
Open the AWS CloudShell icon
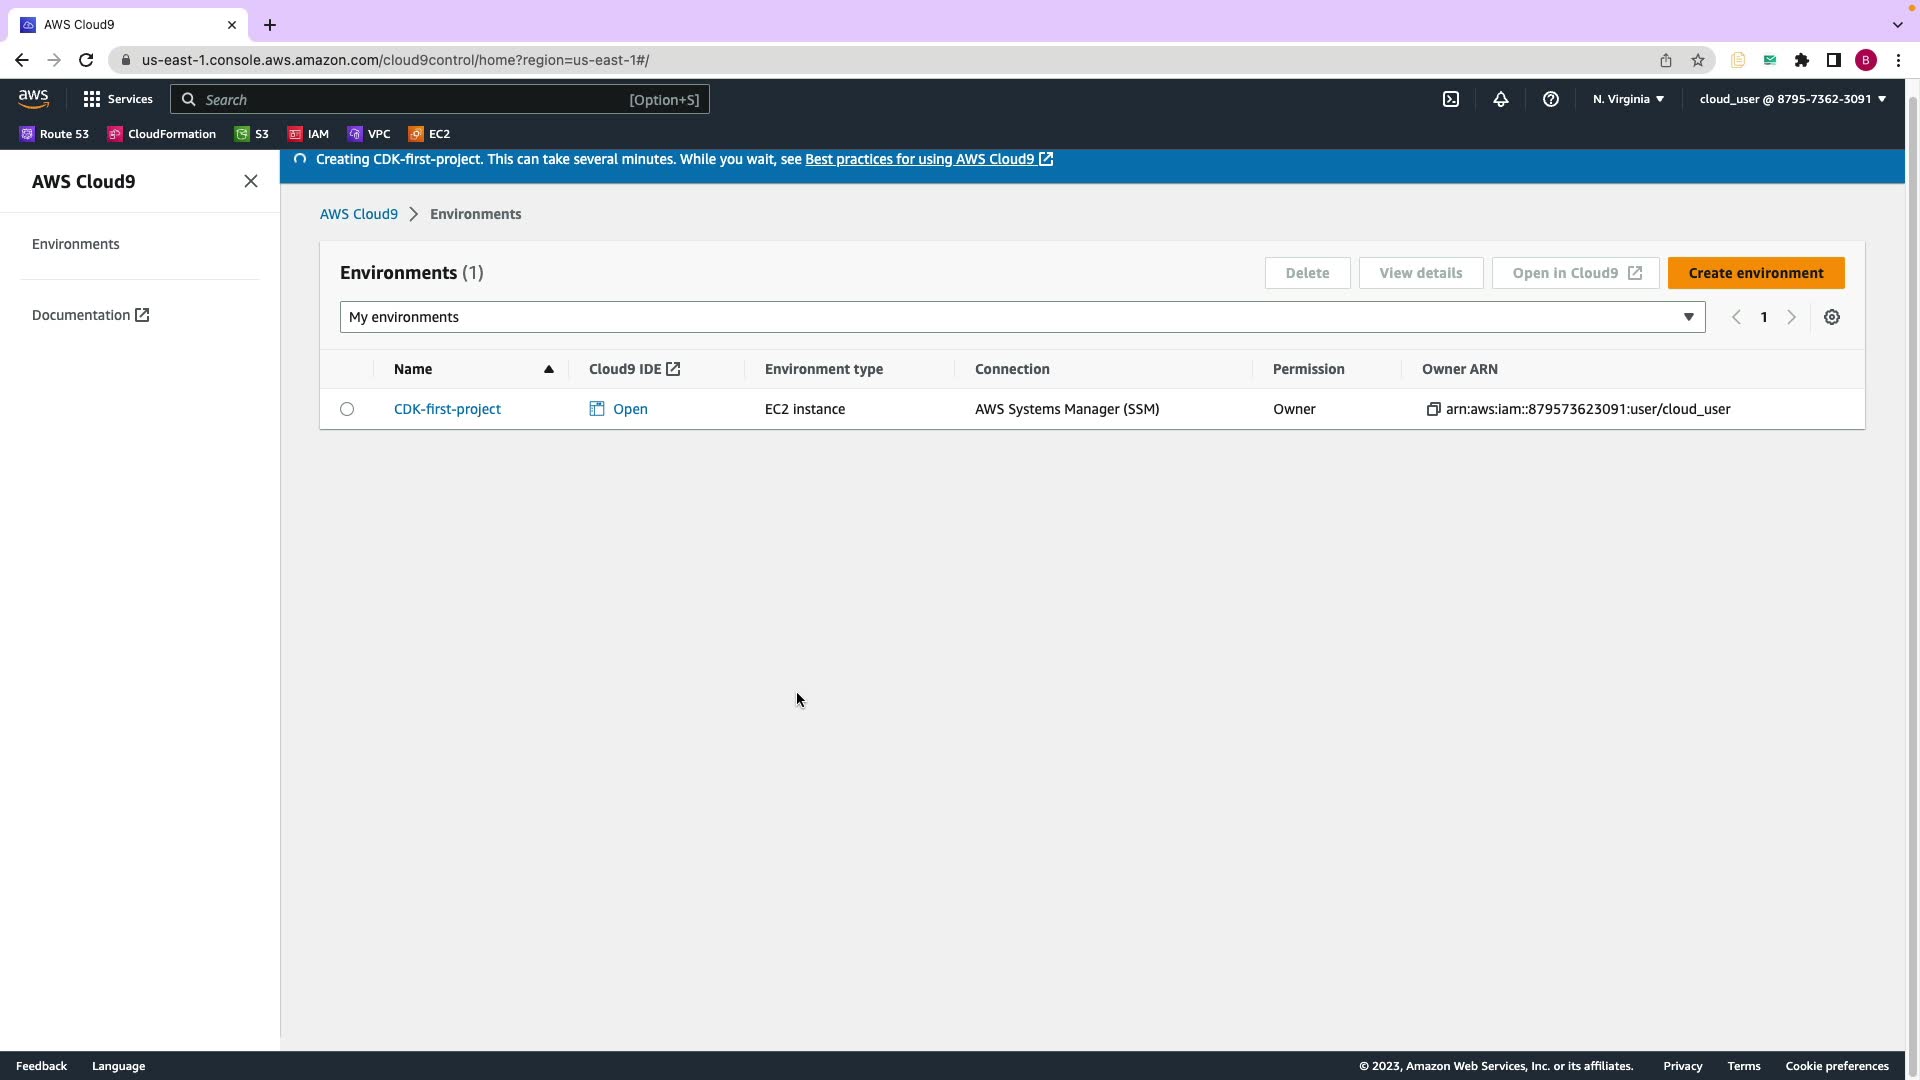click(1450, 99)
